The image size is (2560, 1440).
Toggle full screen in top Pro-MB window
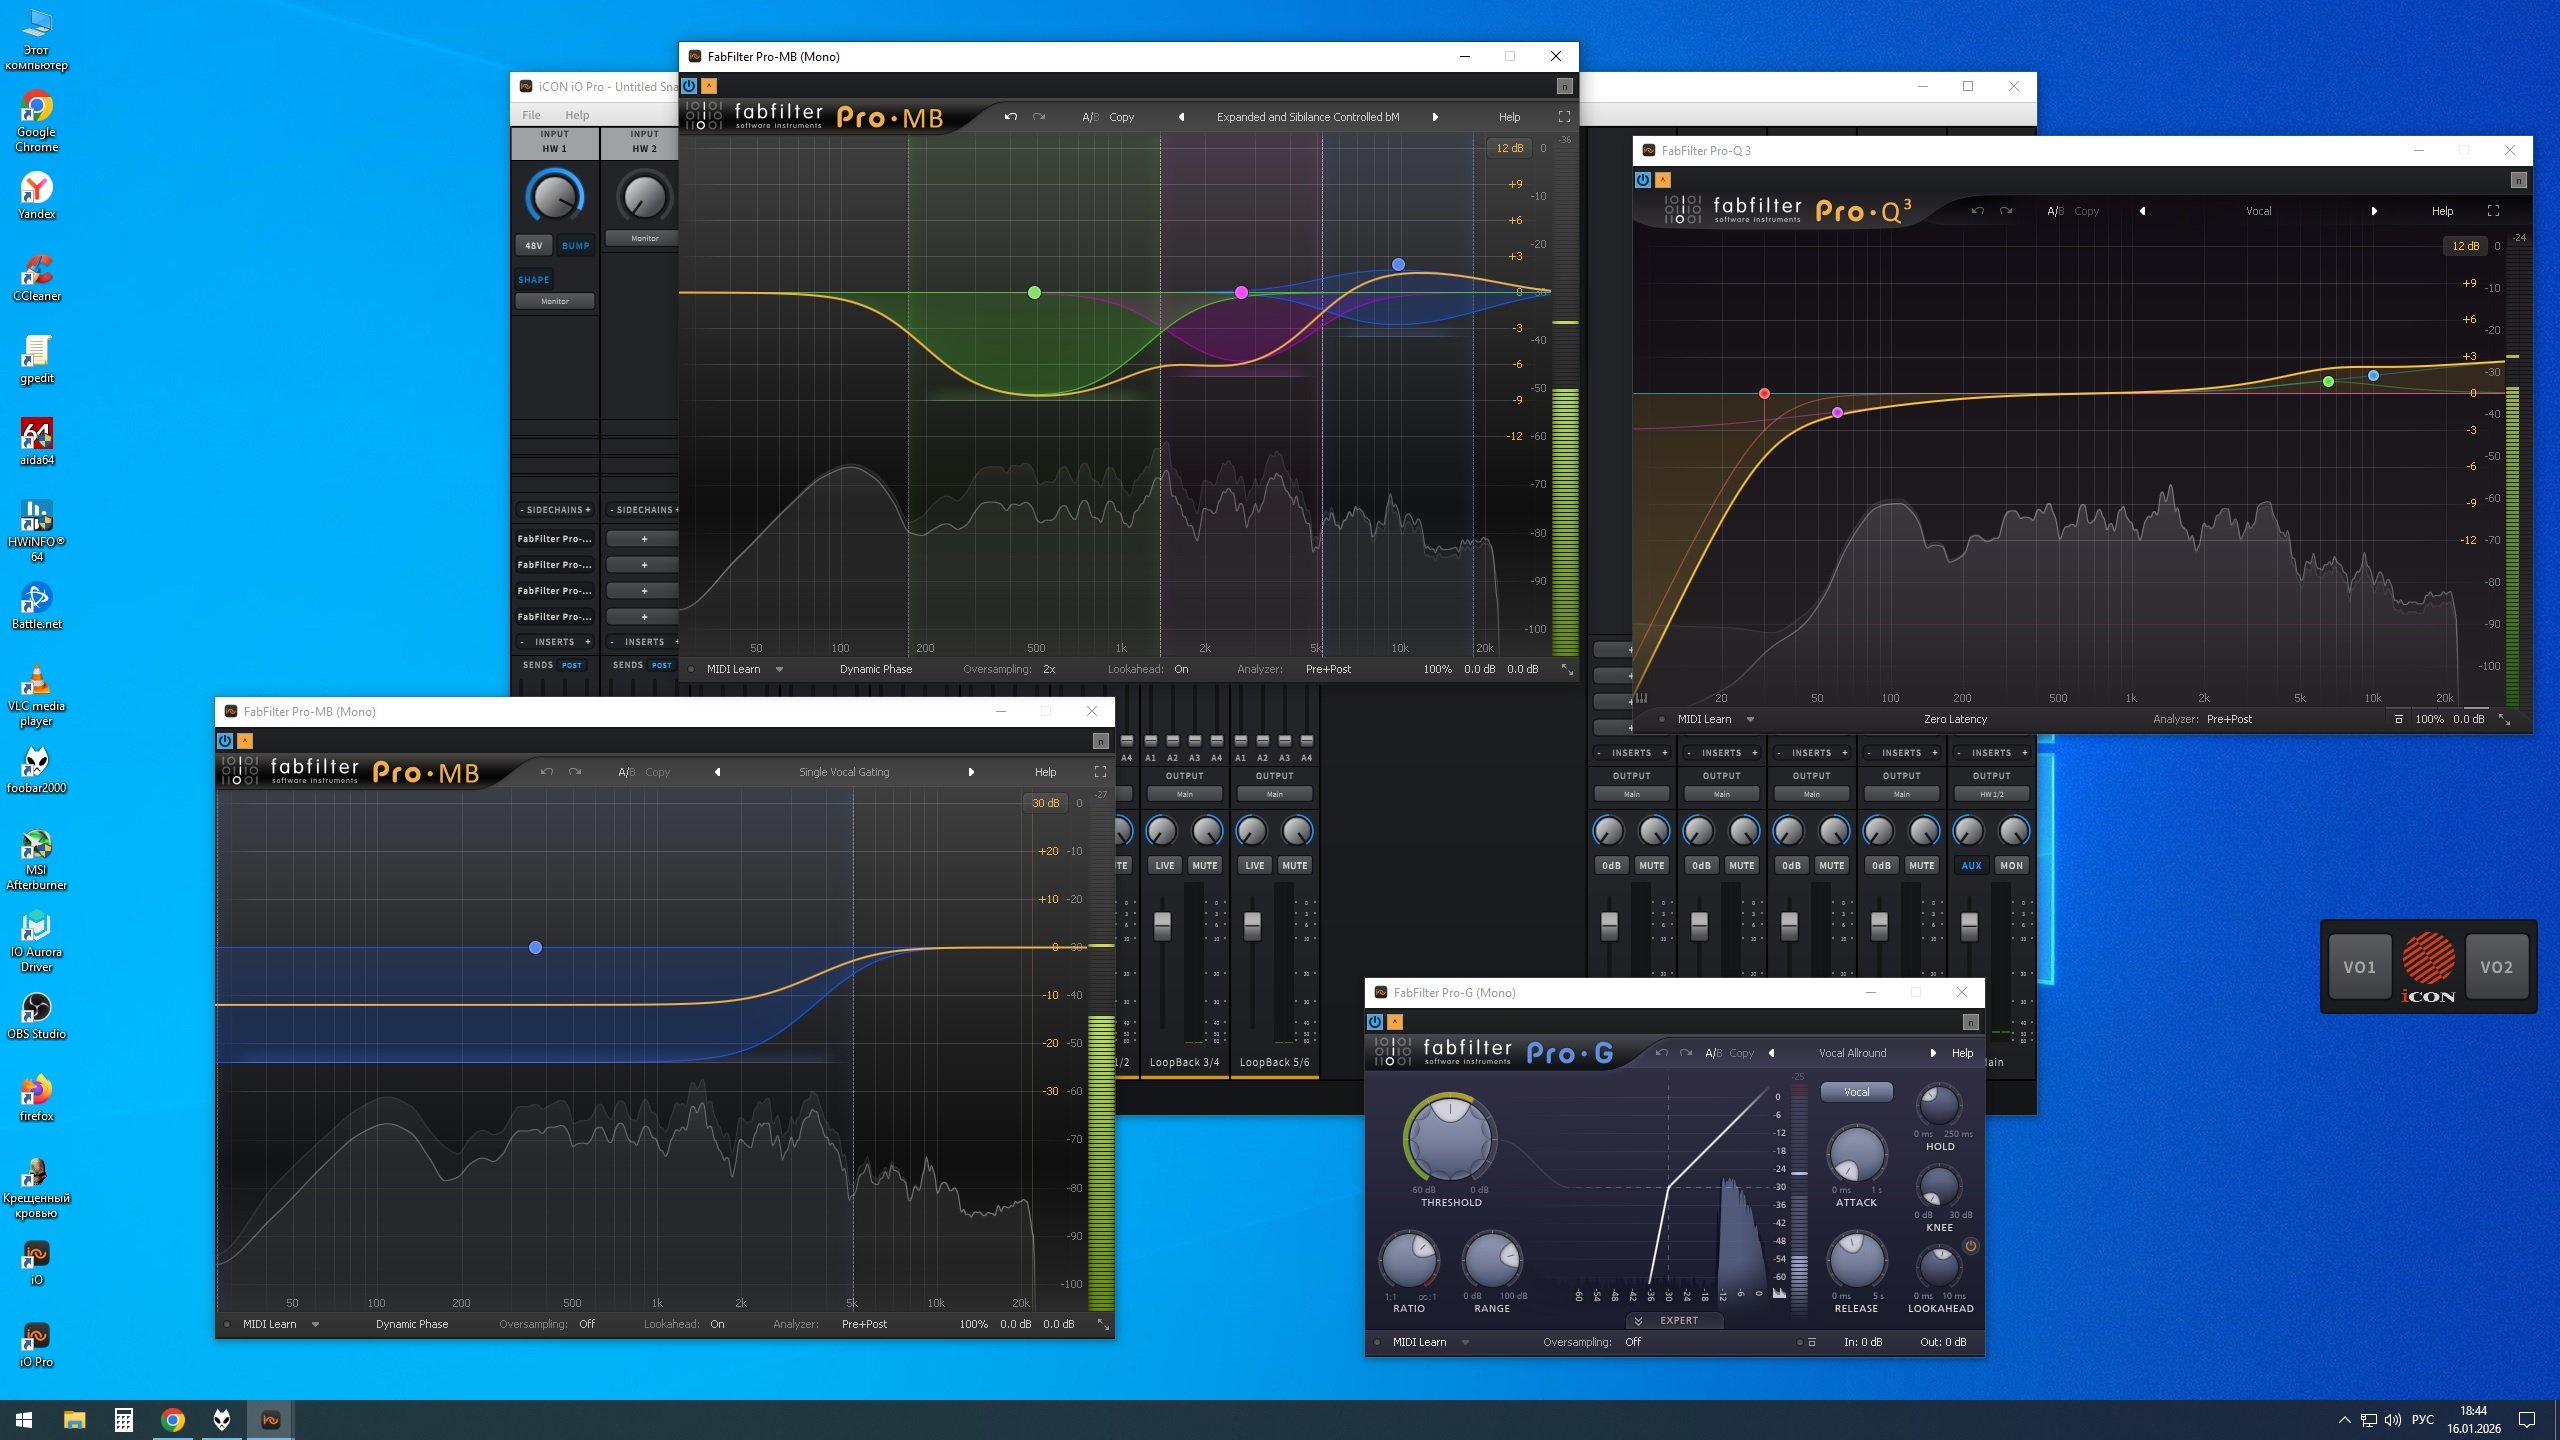(1564, 117)
